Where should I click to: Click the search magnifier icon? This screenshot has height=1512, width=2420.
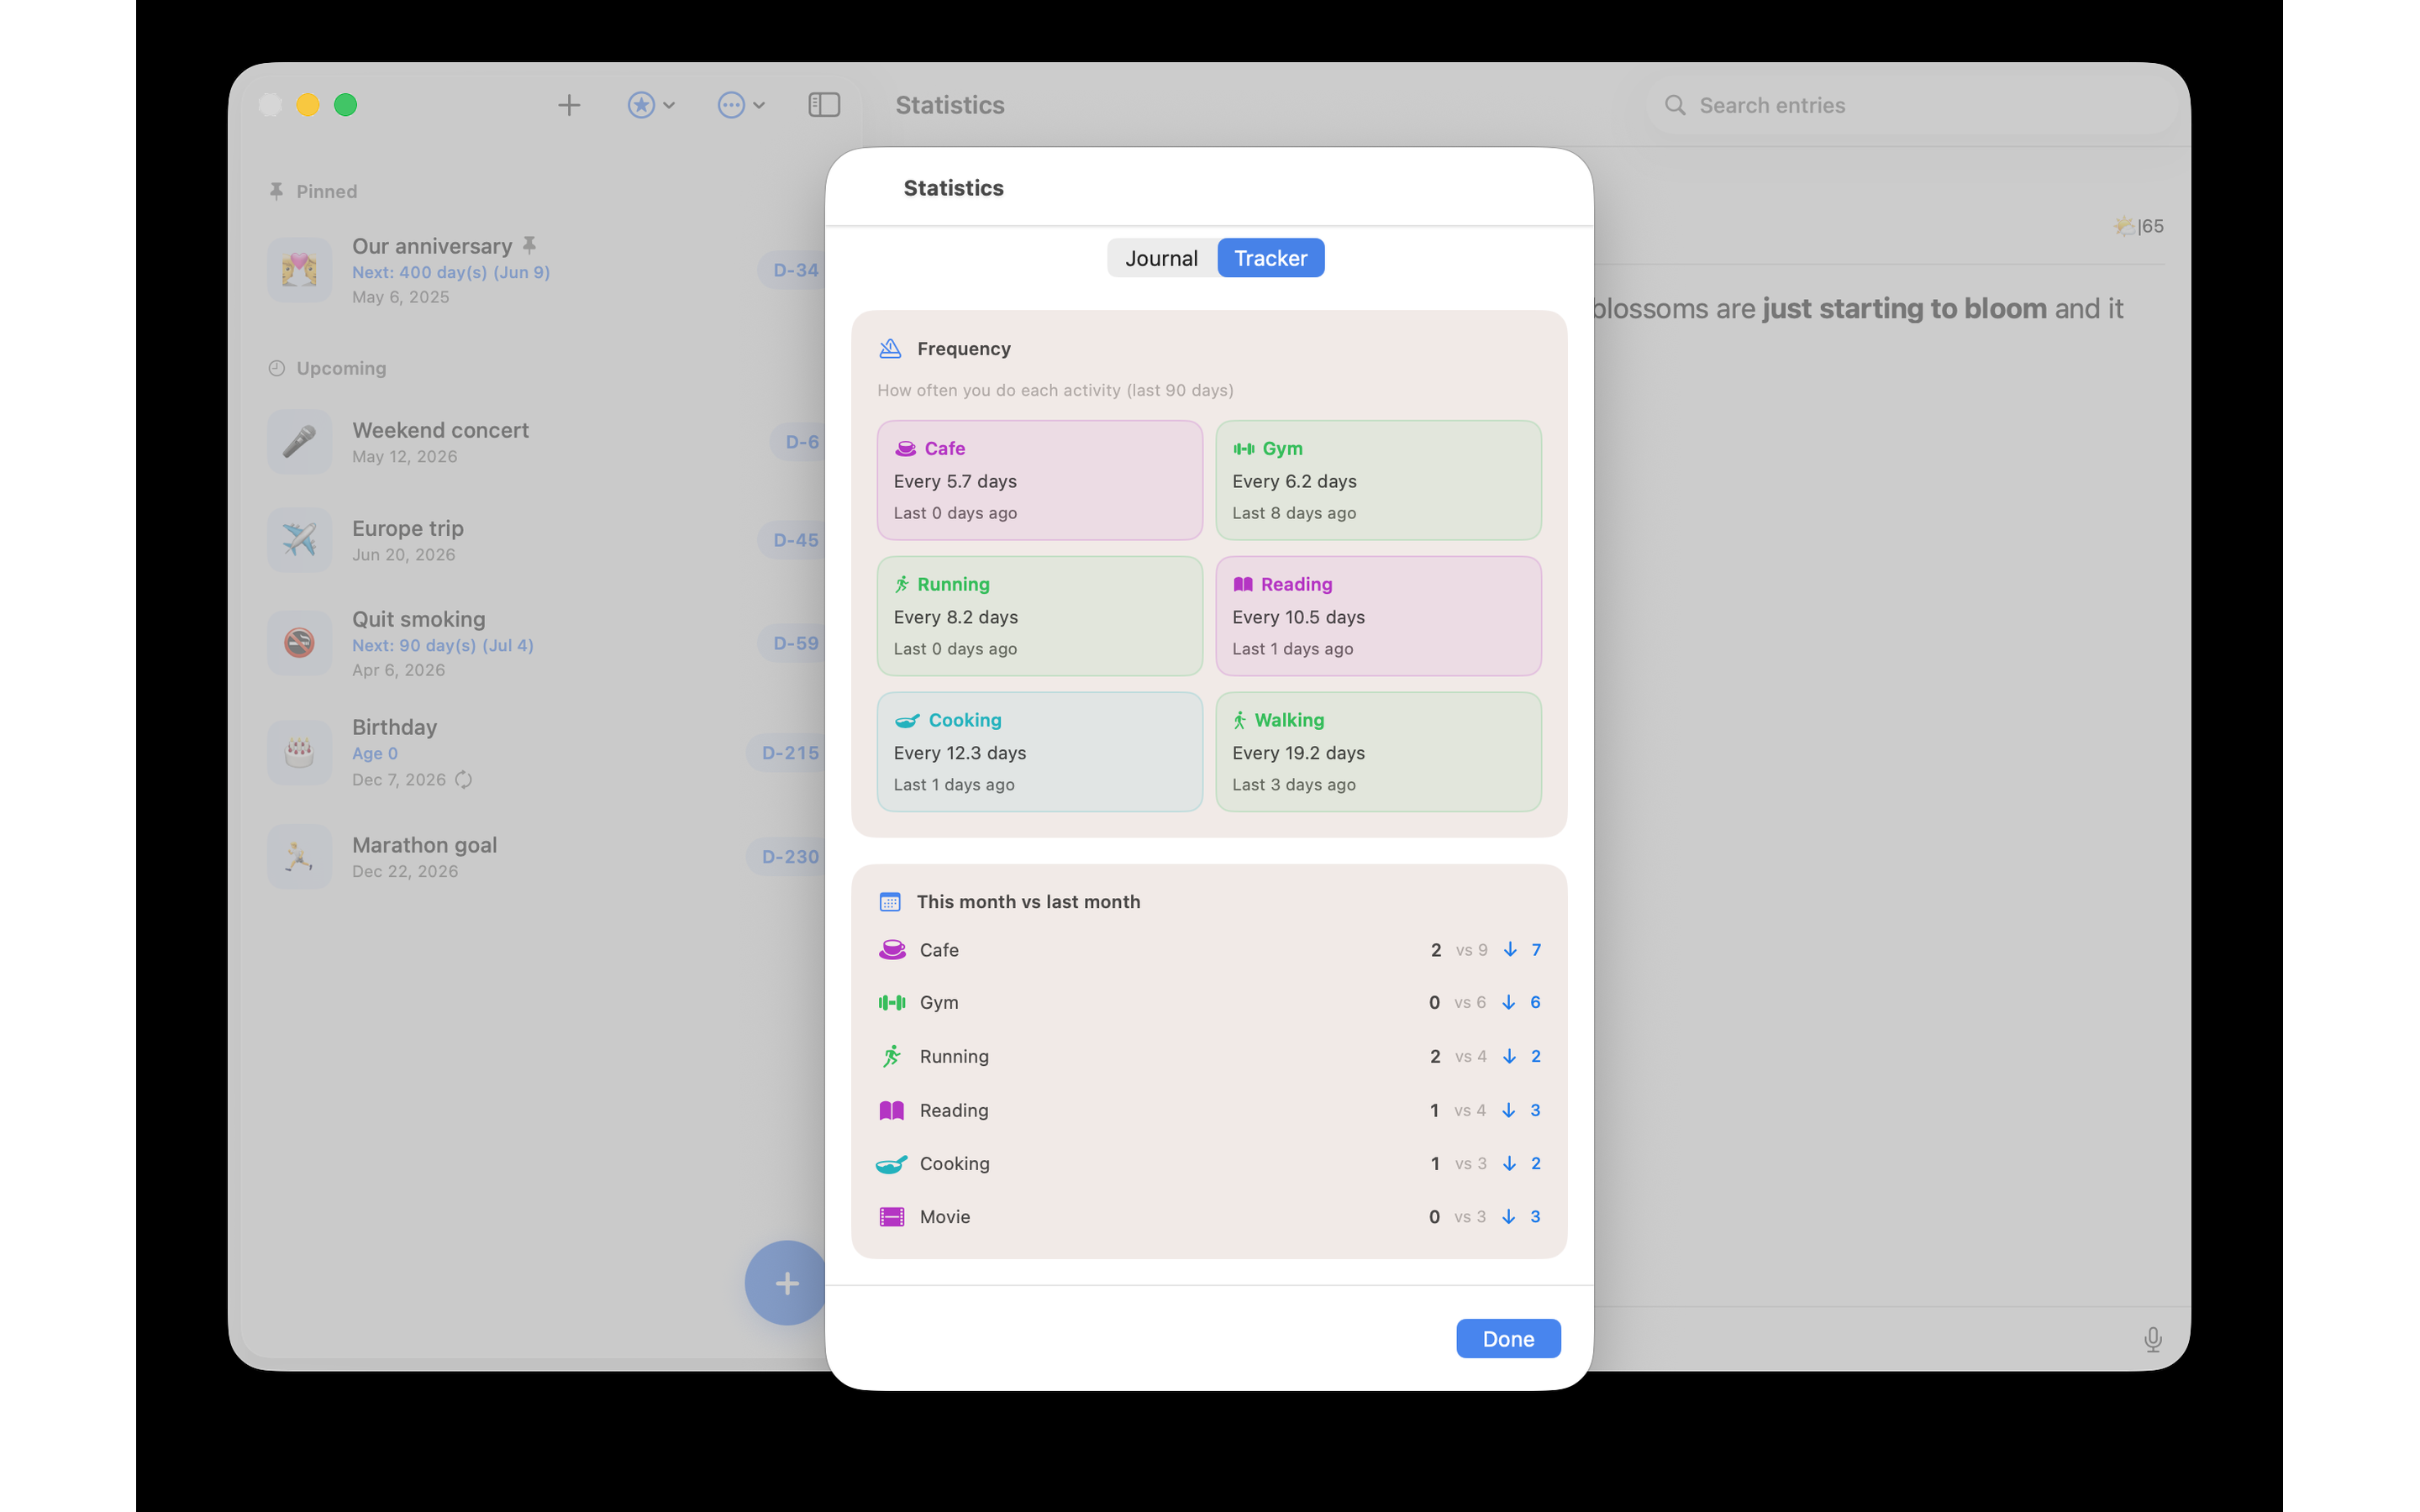click(x=1675, y=105)
